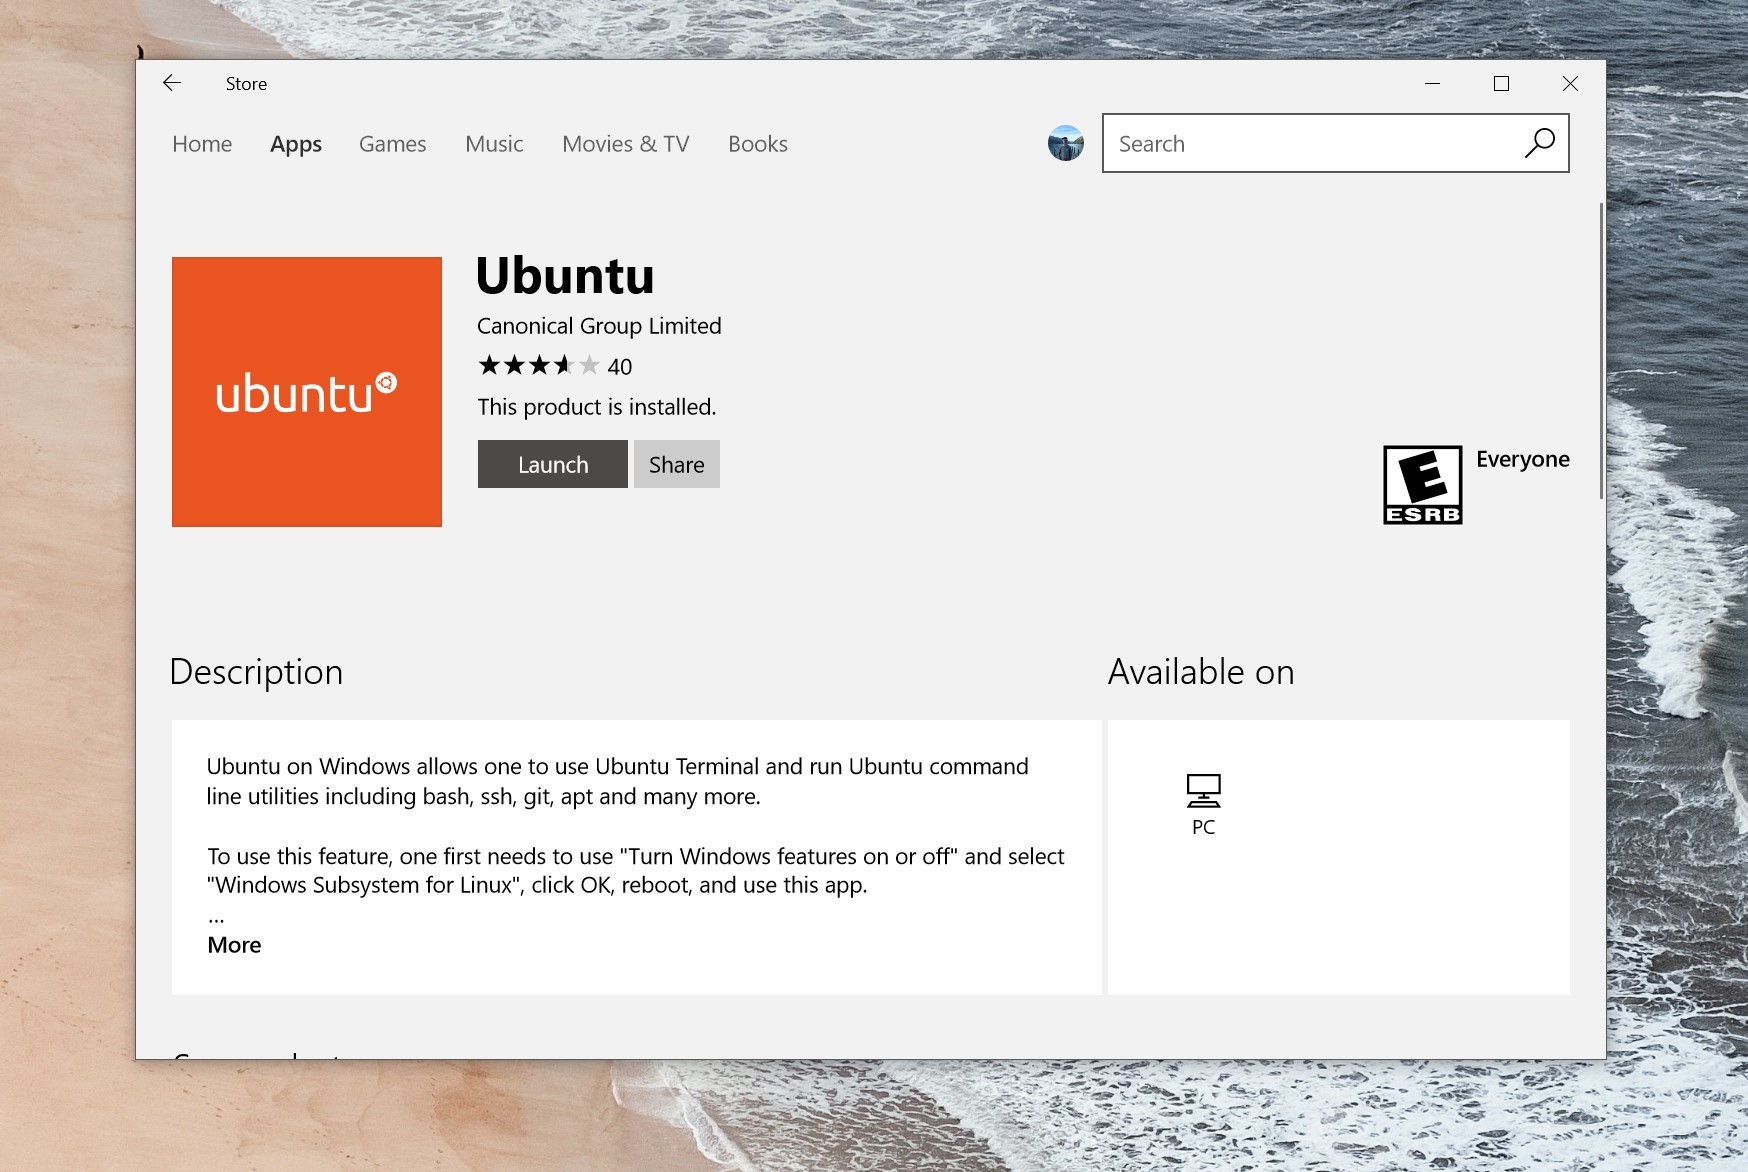Click the orange Ubuntu app logo
The image size is (1748, 1172).
click(307, 392)
